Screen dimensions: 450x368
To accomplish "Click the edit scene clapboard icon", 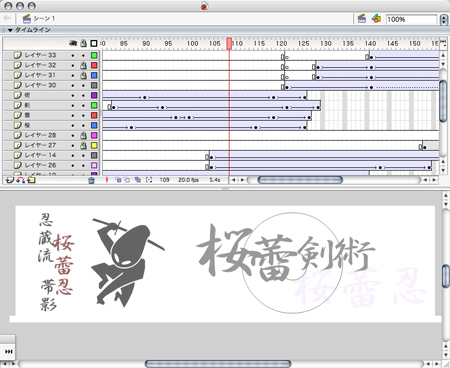I will pyautogui.click(x=362, y=19).
